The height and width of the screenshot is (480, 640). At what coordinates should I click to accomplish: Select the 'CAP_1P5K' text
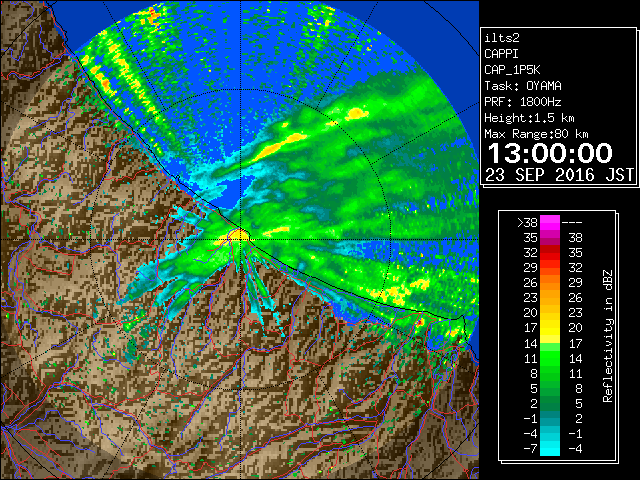[512, 70]
